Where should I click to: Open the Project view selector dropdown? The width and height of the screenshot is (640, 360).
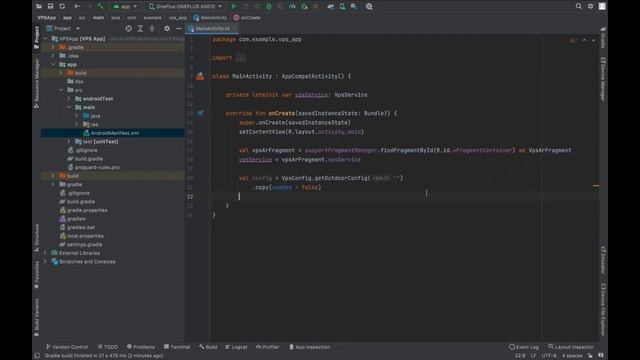pos(63,28)
